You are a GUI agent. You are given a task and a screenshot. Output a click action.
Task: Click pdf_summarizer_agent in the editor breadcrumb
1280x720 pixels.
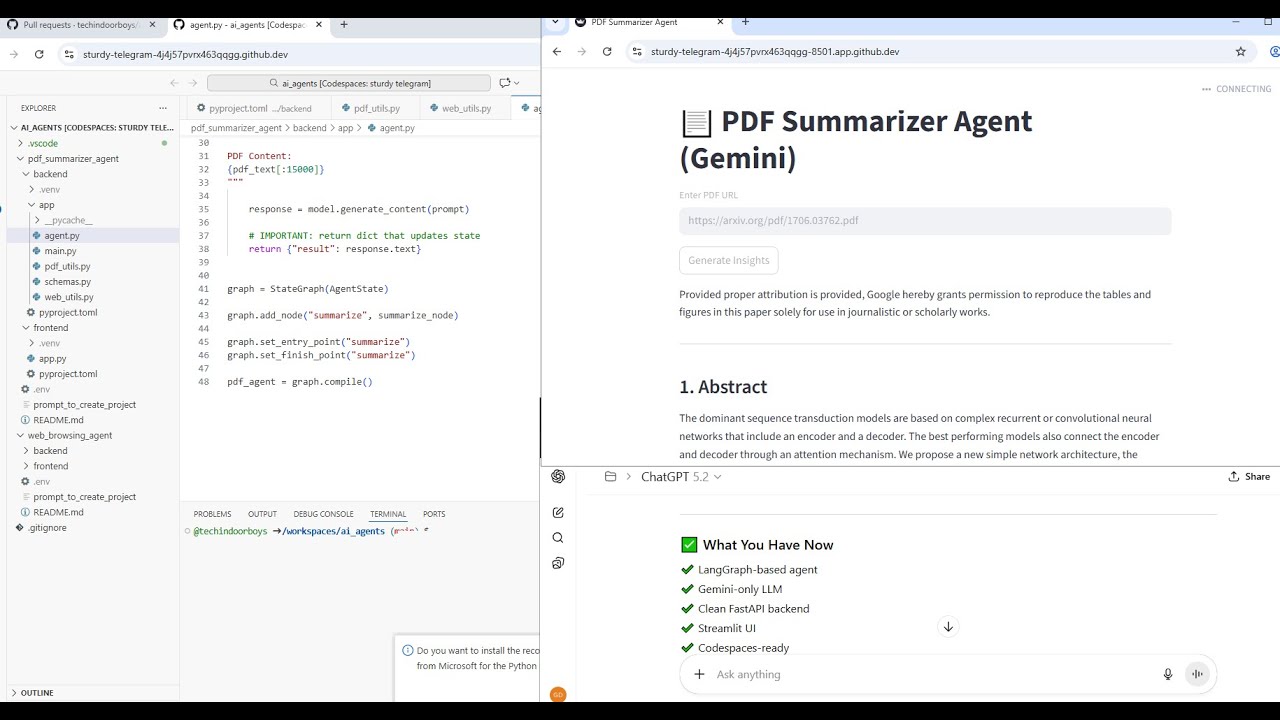pyautogui.click(x=236, y=128)
